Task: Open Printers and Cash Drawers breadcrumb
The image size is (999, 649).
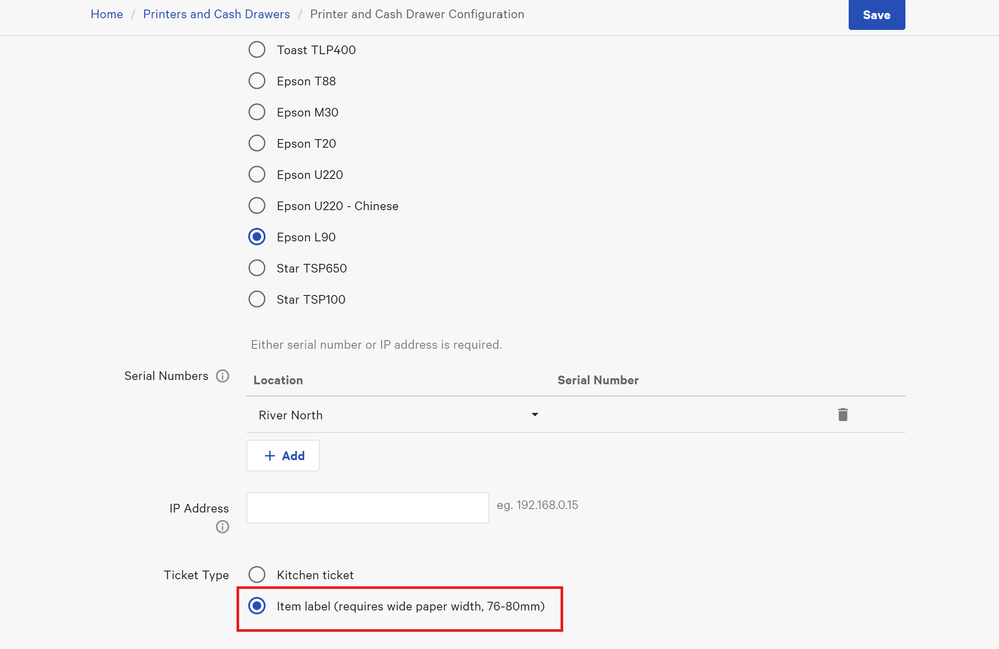Action: point(216,15)
